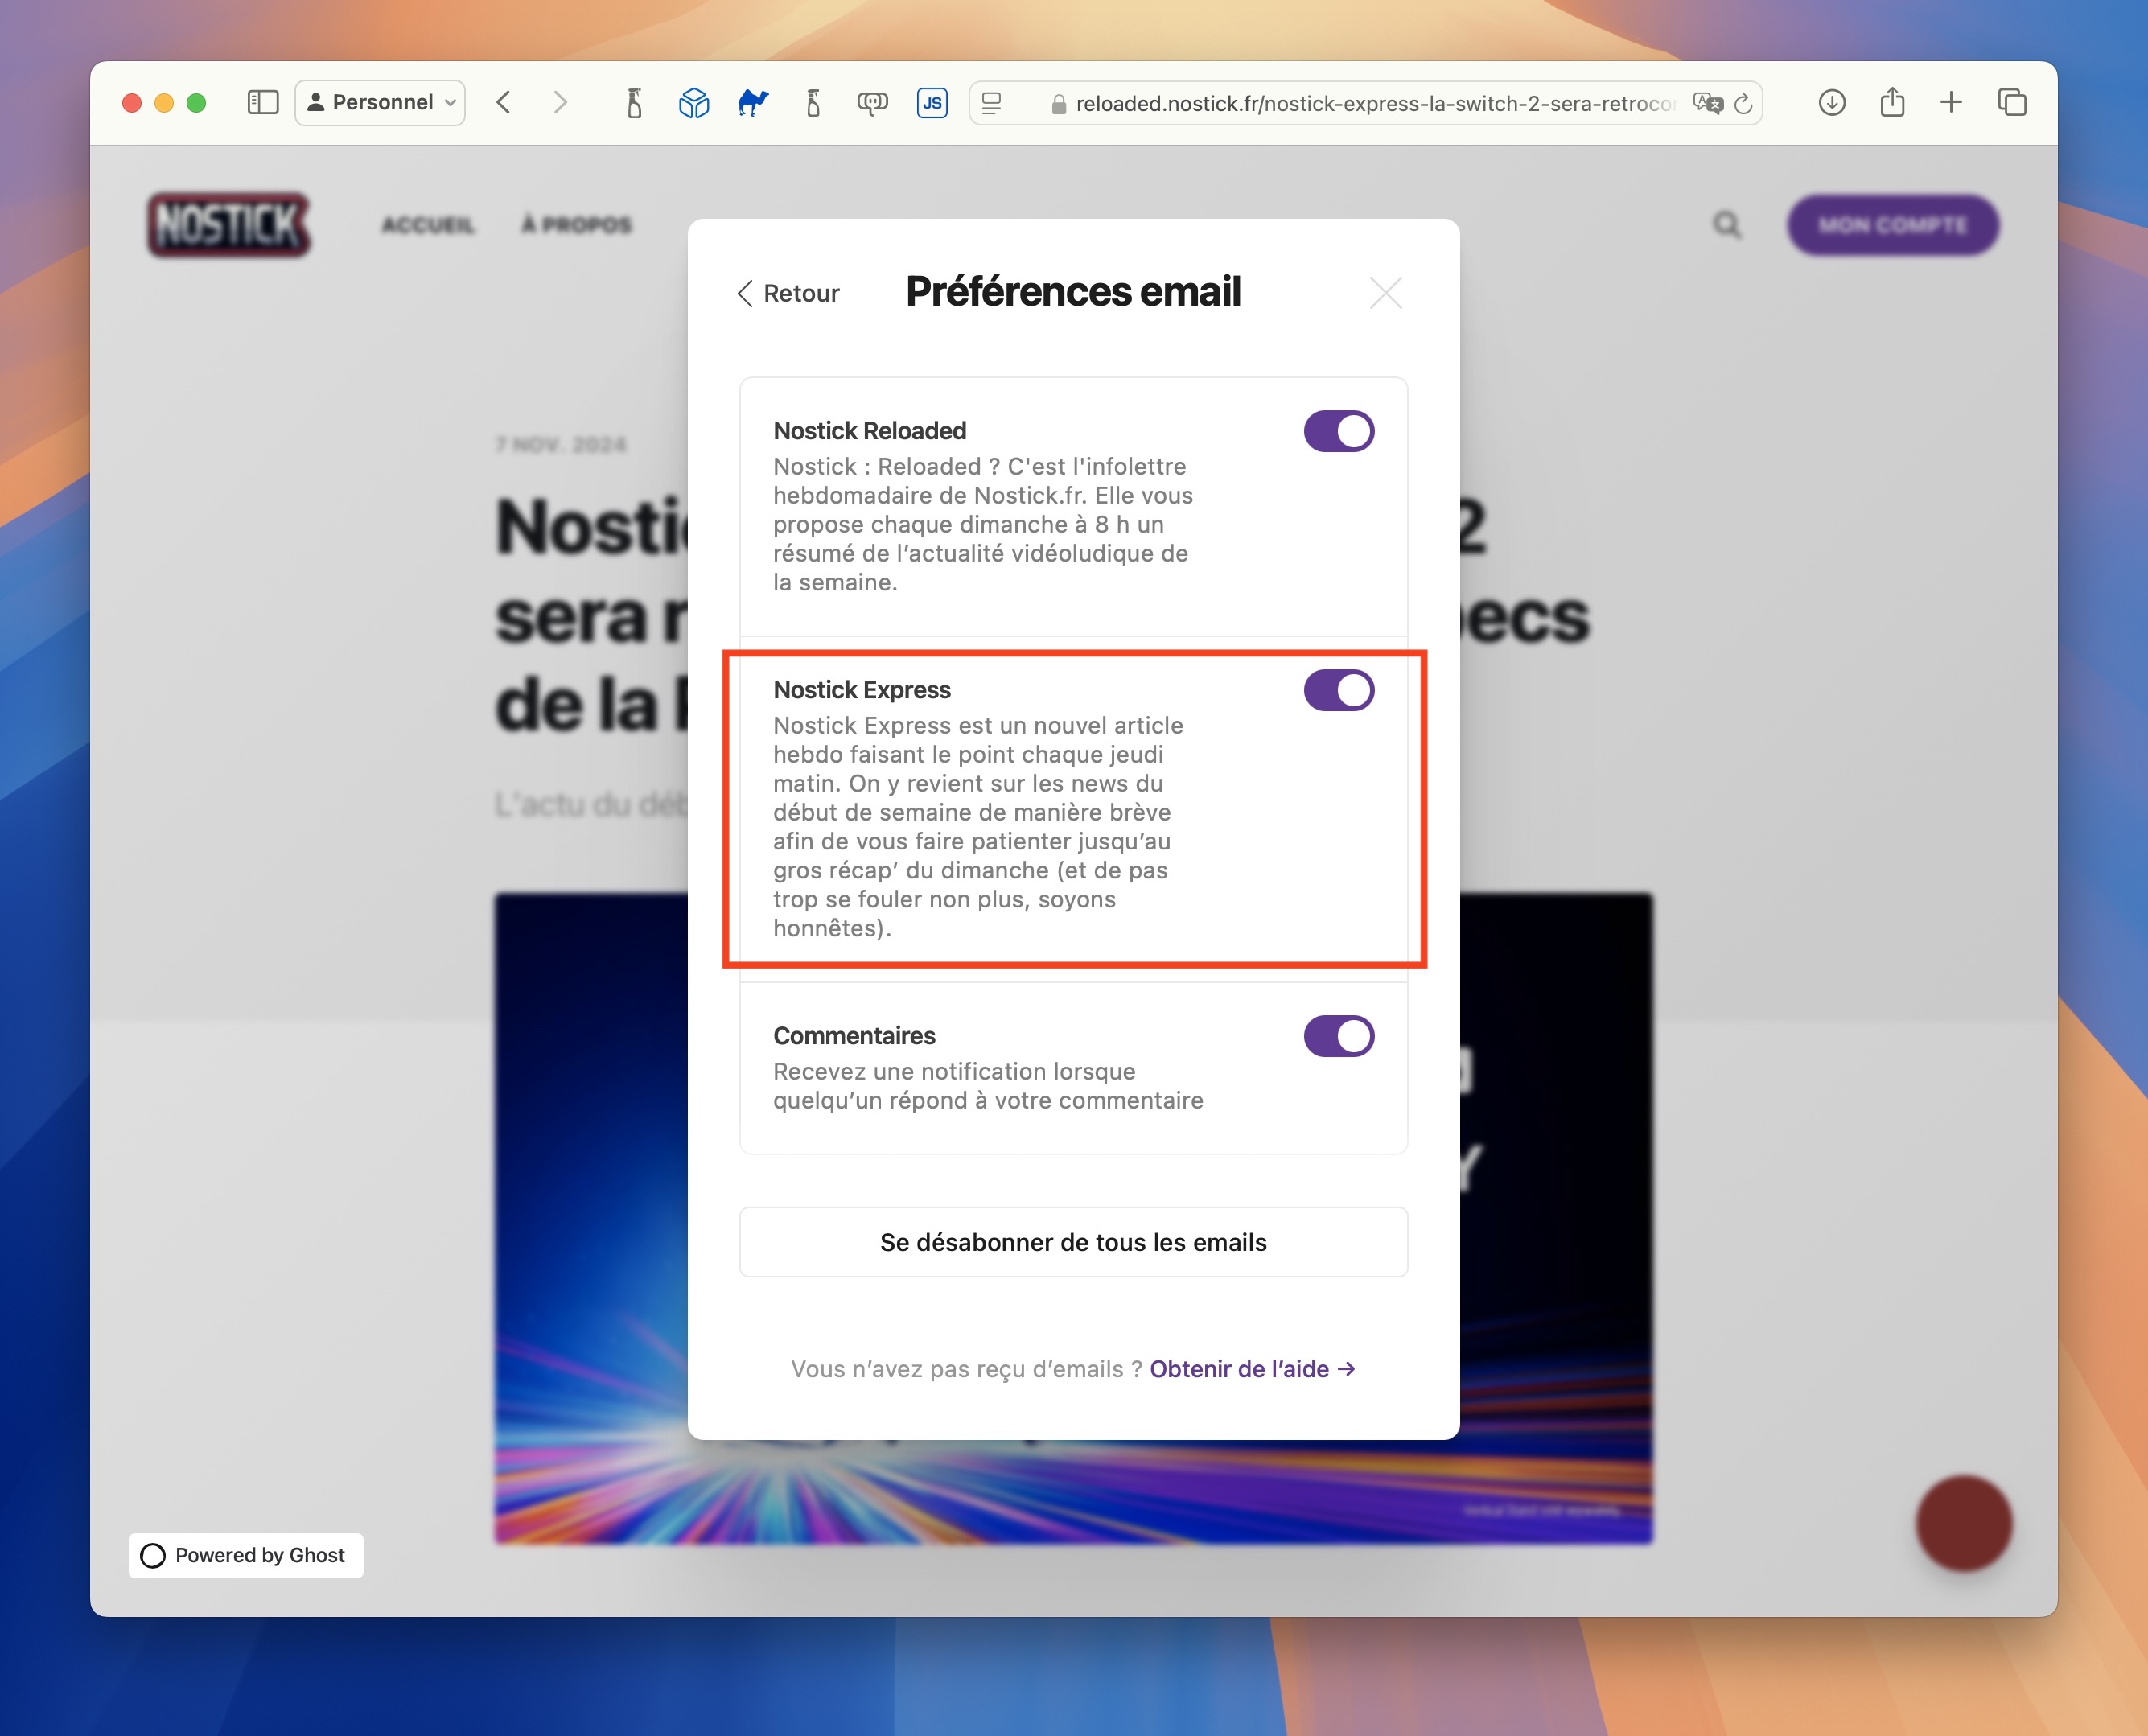Viewport: 2148px width, 1736px height.
Task: Disable the Nostick Reloaded newsletter toggle
Action: tap(1338, 431)
